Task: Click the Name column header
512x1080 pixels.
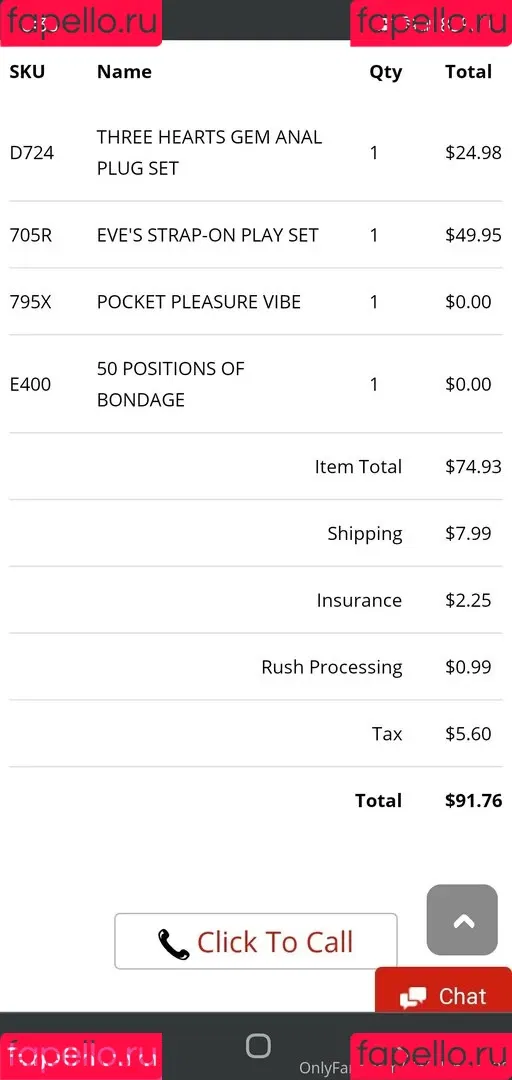Action: tap(124, 72)
